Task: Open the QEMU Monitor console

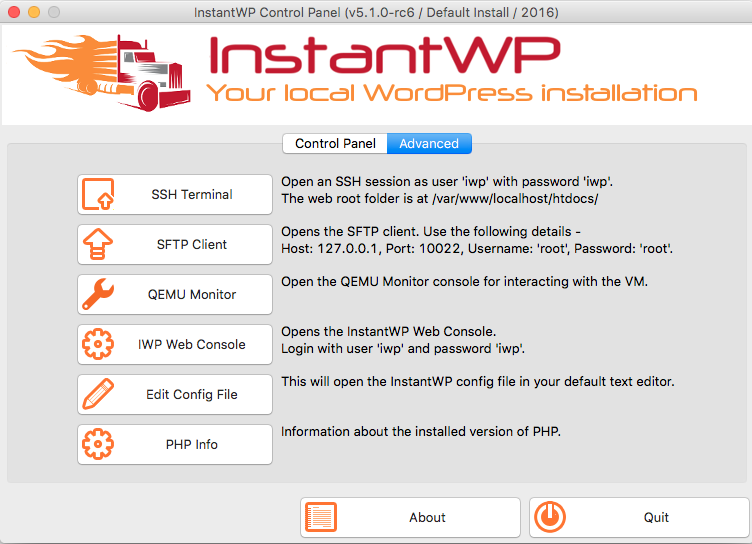Action: (x=175, y=294)
